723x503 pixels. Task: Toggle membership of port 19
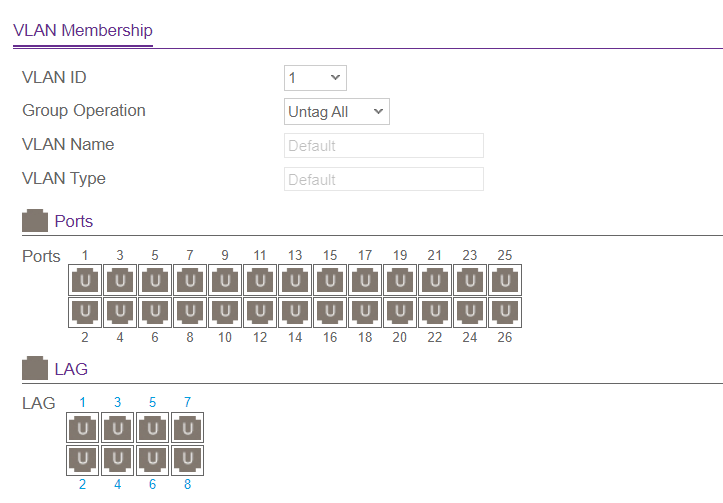[x=400, y=280]
